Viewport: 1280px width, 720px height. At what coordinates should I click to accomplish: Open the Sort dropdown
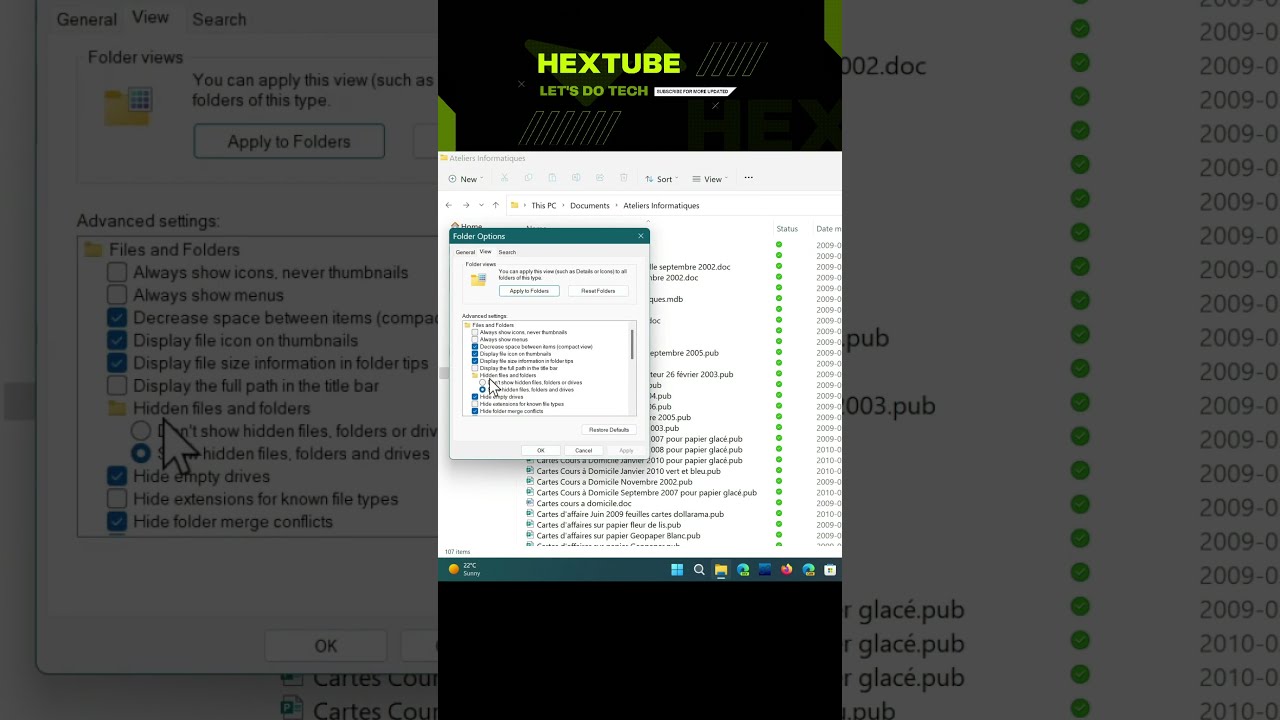[662, 179]
